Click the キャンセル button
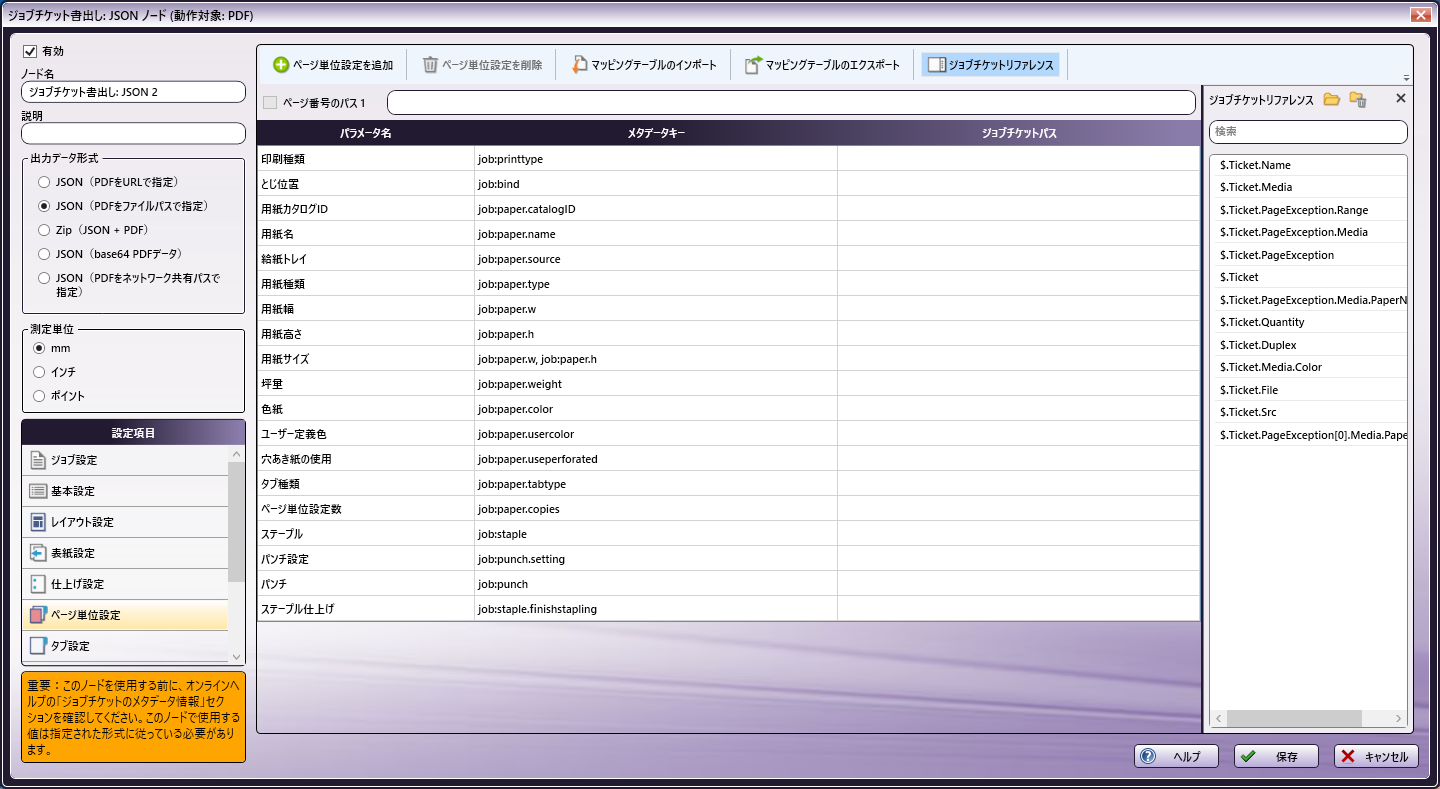 pos(1376,756)
